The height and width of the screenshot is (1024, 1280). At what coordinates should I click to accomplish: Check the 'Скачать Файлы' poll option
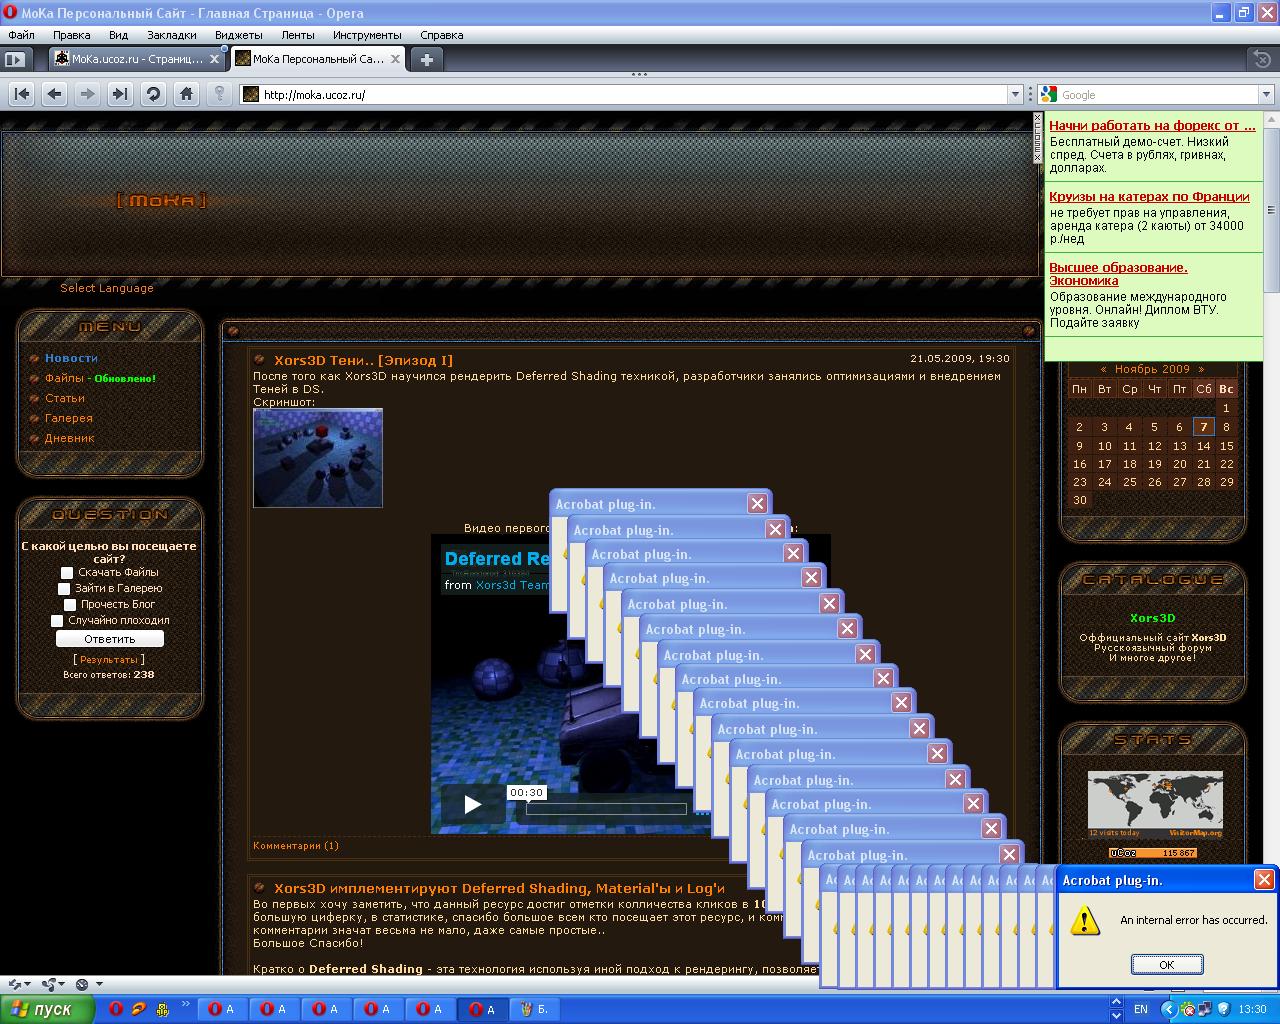click(x=67, y=573)
